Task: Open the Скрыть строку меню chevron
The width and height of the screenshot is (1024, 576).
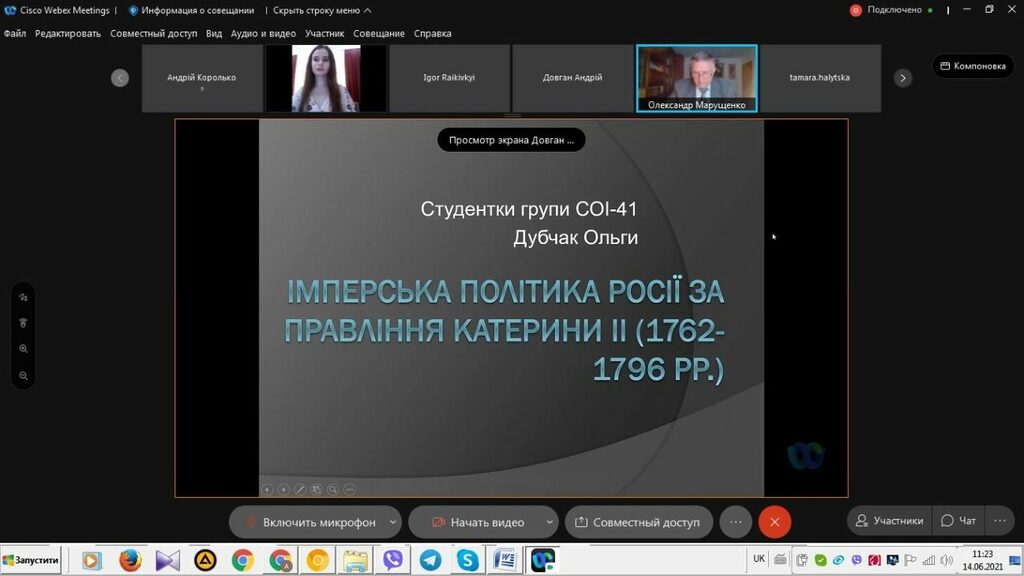Action: pos(367,10)
